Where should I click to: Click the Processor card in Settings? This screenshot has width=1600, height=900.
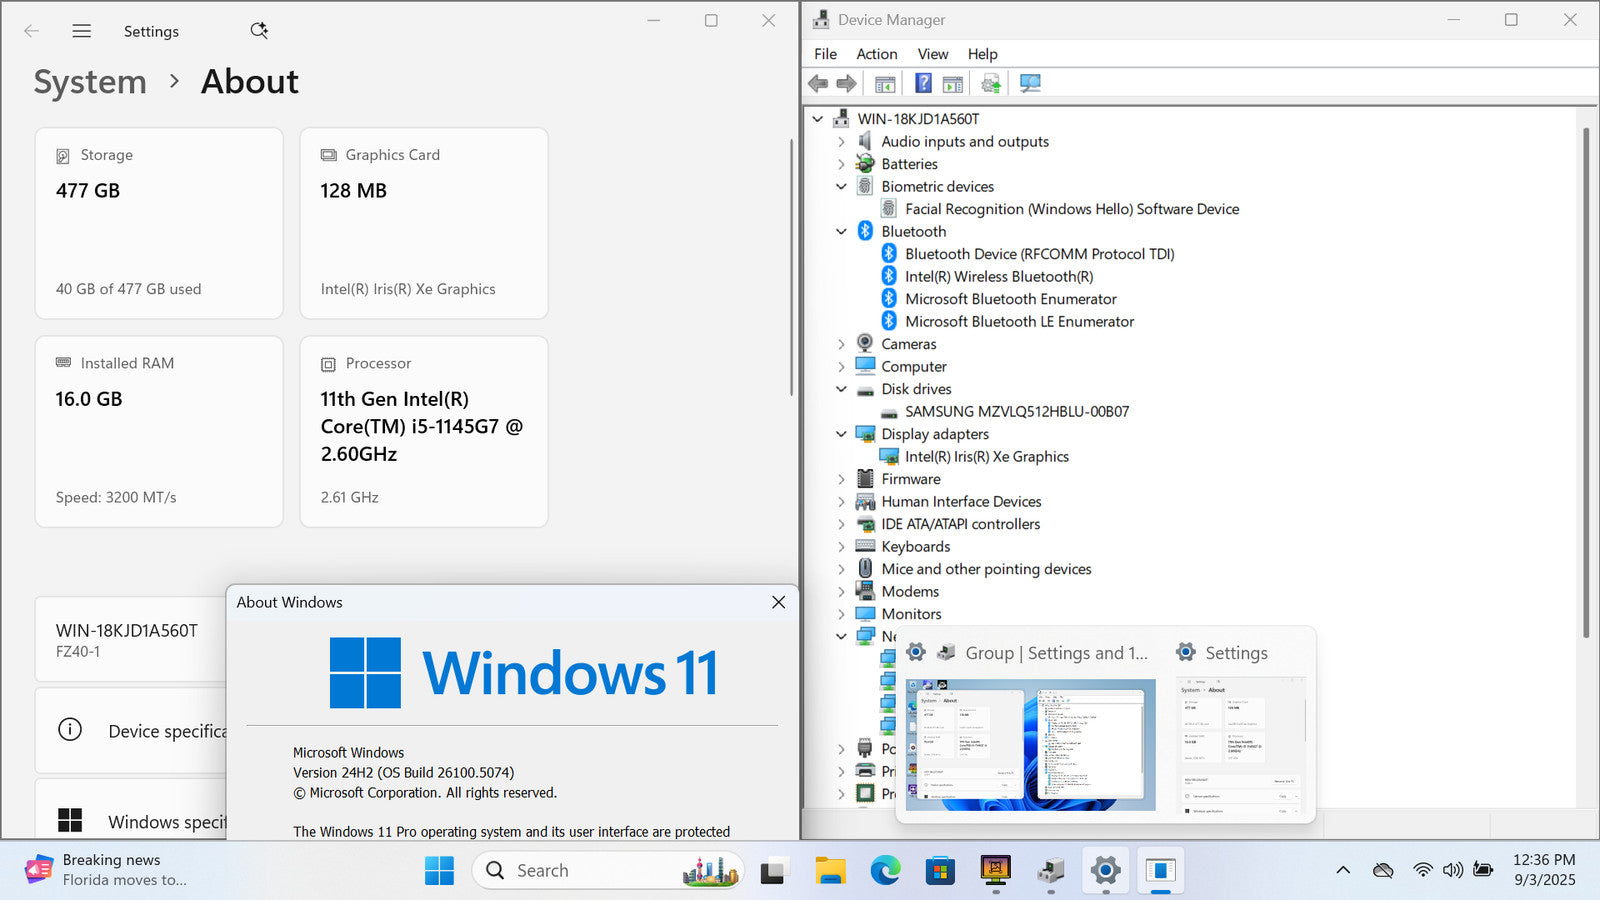click(x=424, y=431)
